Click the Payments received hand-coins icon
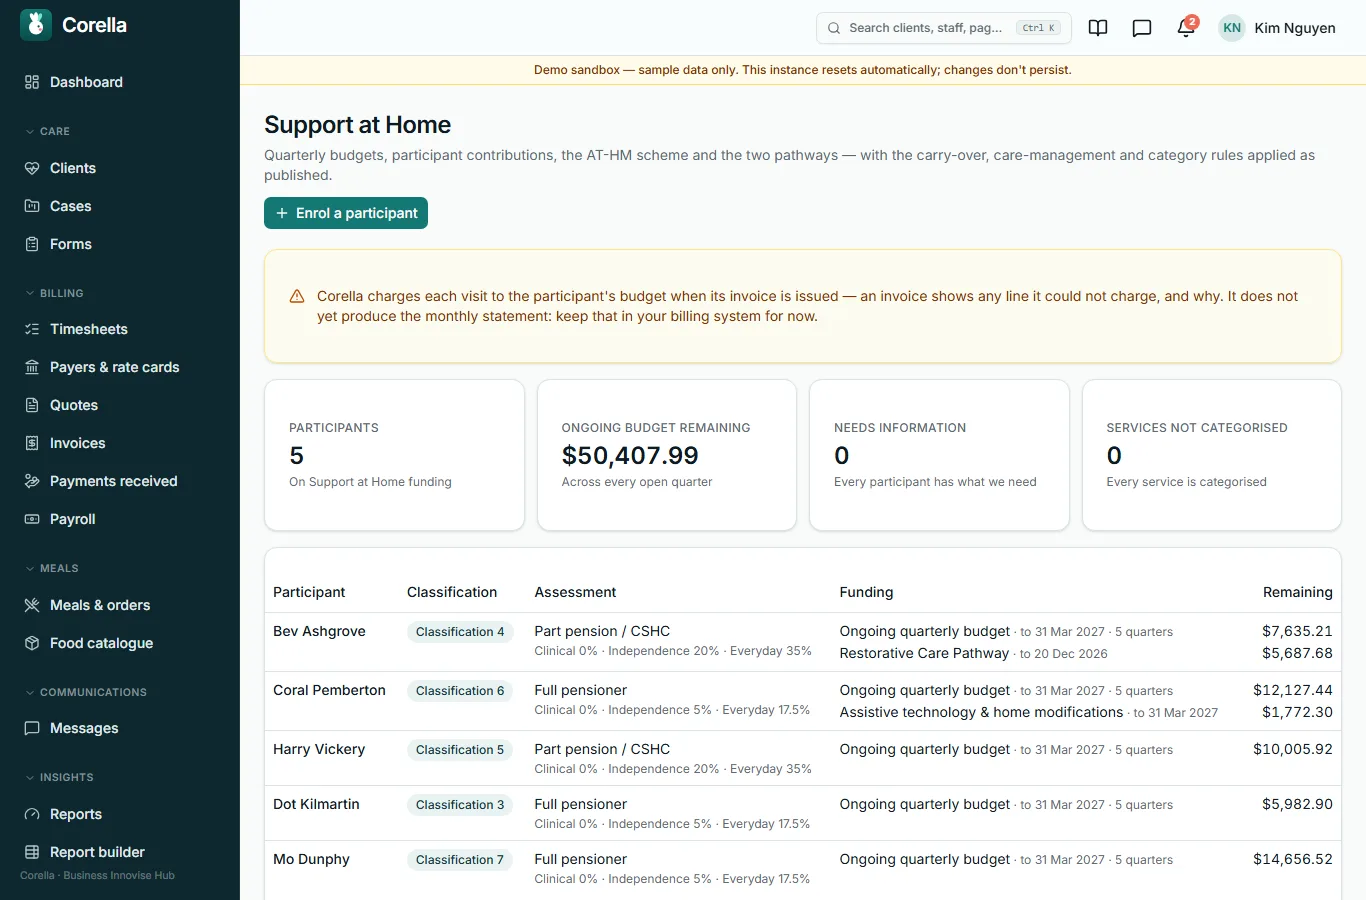This screenshot has height=900, width=1366. pos(32,481)
